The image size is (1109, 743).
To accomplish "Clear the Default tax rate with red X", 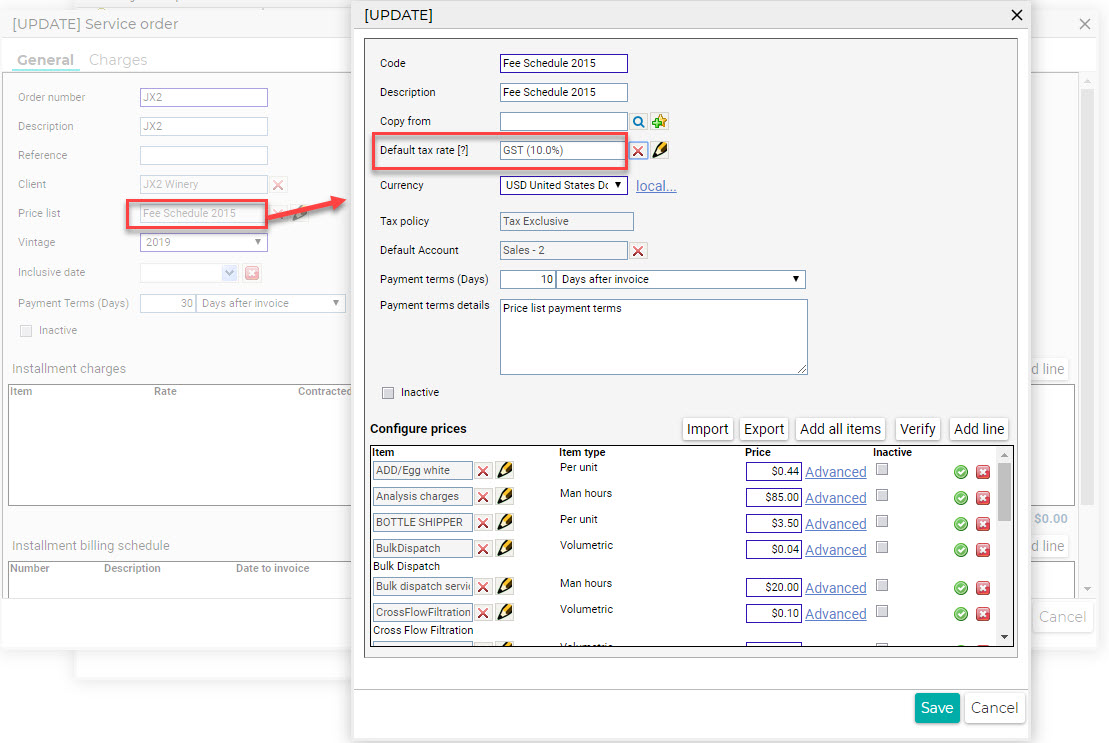I will (638, 151).
